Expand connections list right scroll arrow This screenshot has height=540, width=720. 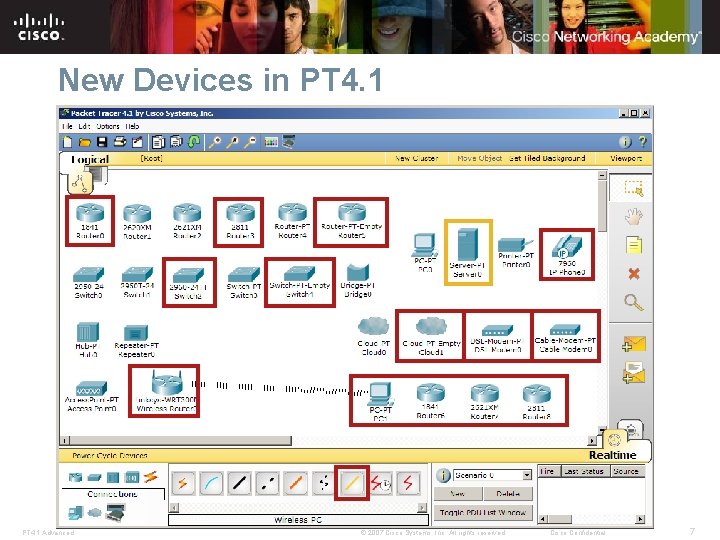[422, 507]
